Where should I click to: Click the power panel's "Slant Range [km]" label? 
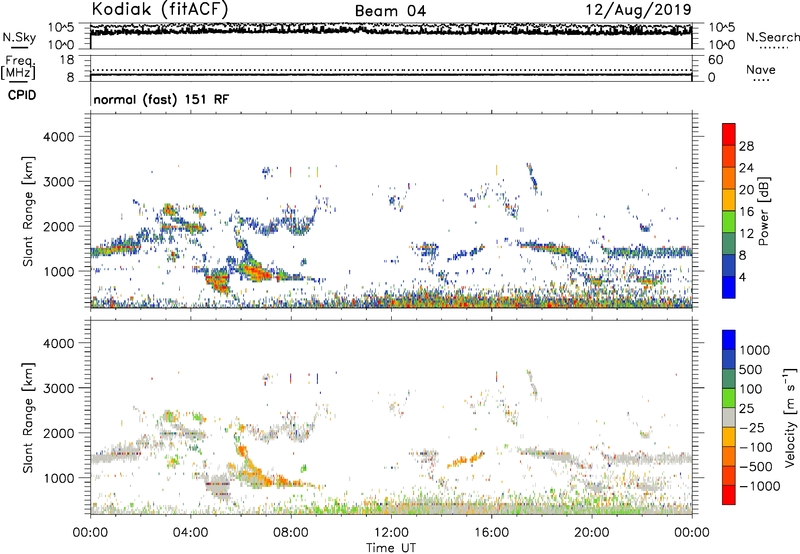[28, 211]
